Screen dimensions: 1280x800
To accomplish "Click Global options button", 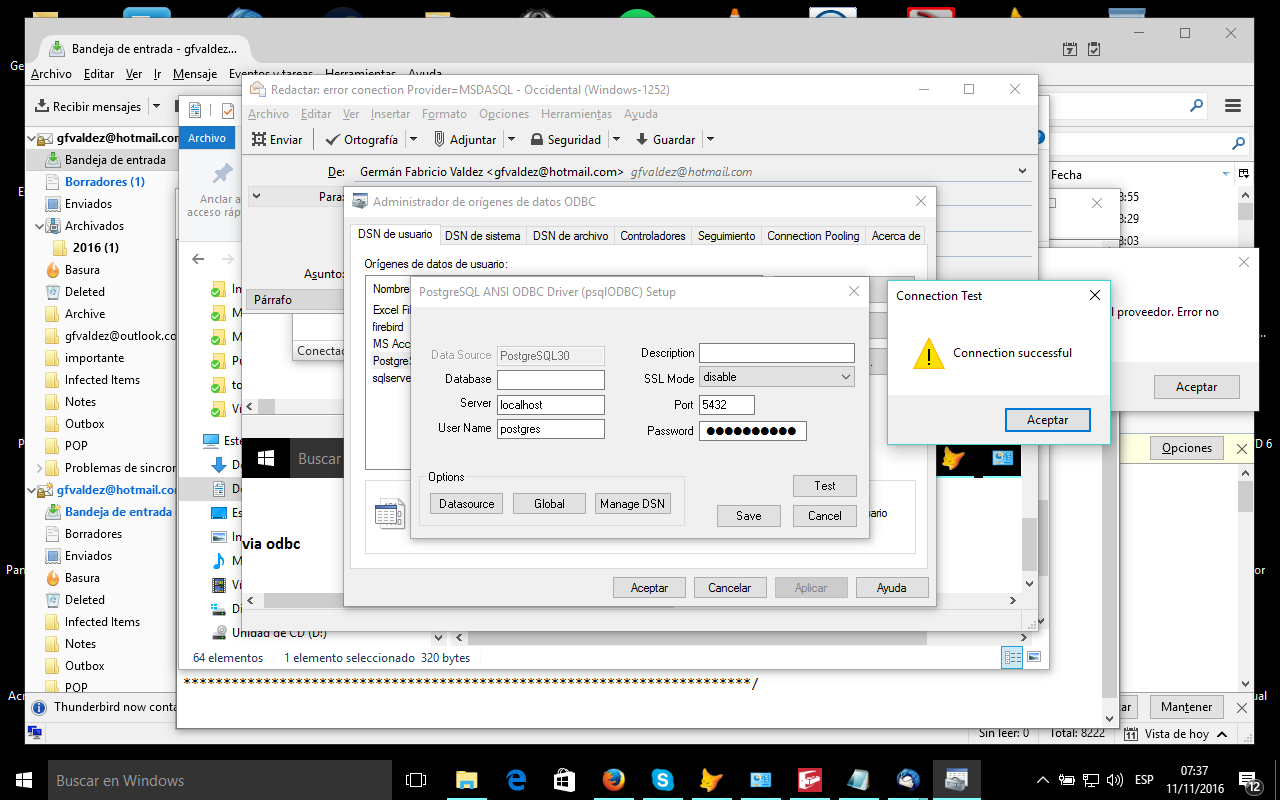I will pyautogui.click(x=549, y=504).
